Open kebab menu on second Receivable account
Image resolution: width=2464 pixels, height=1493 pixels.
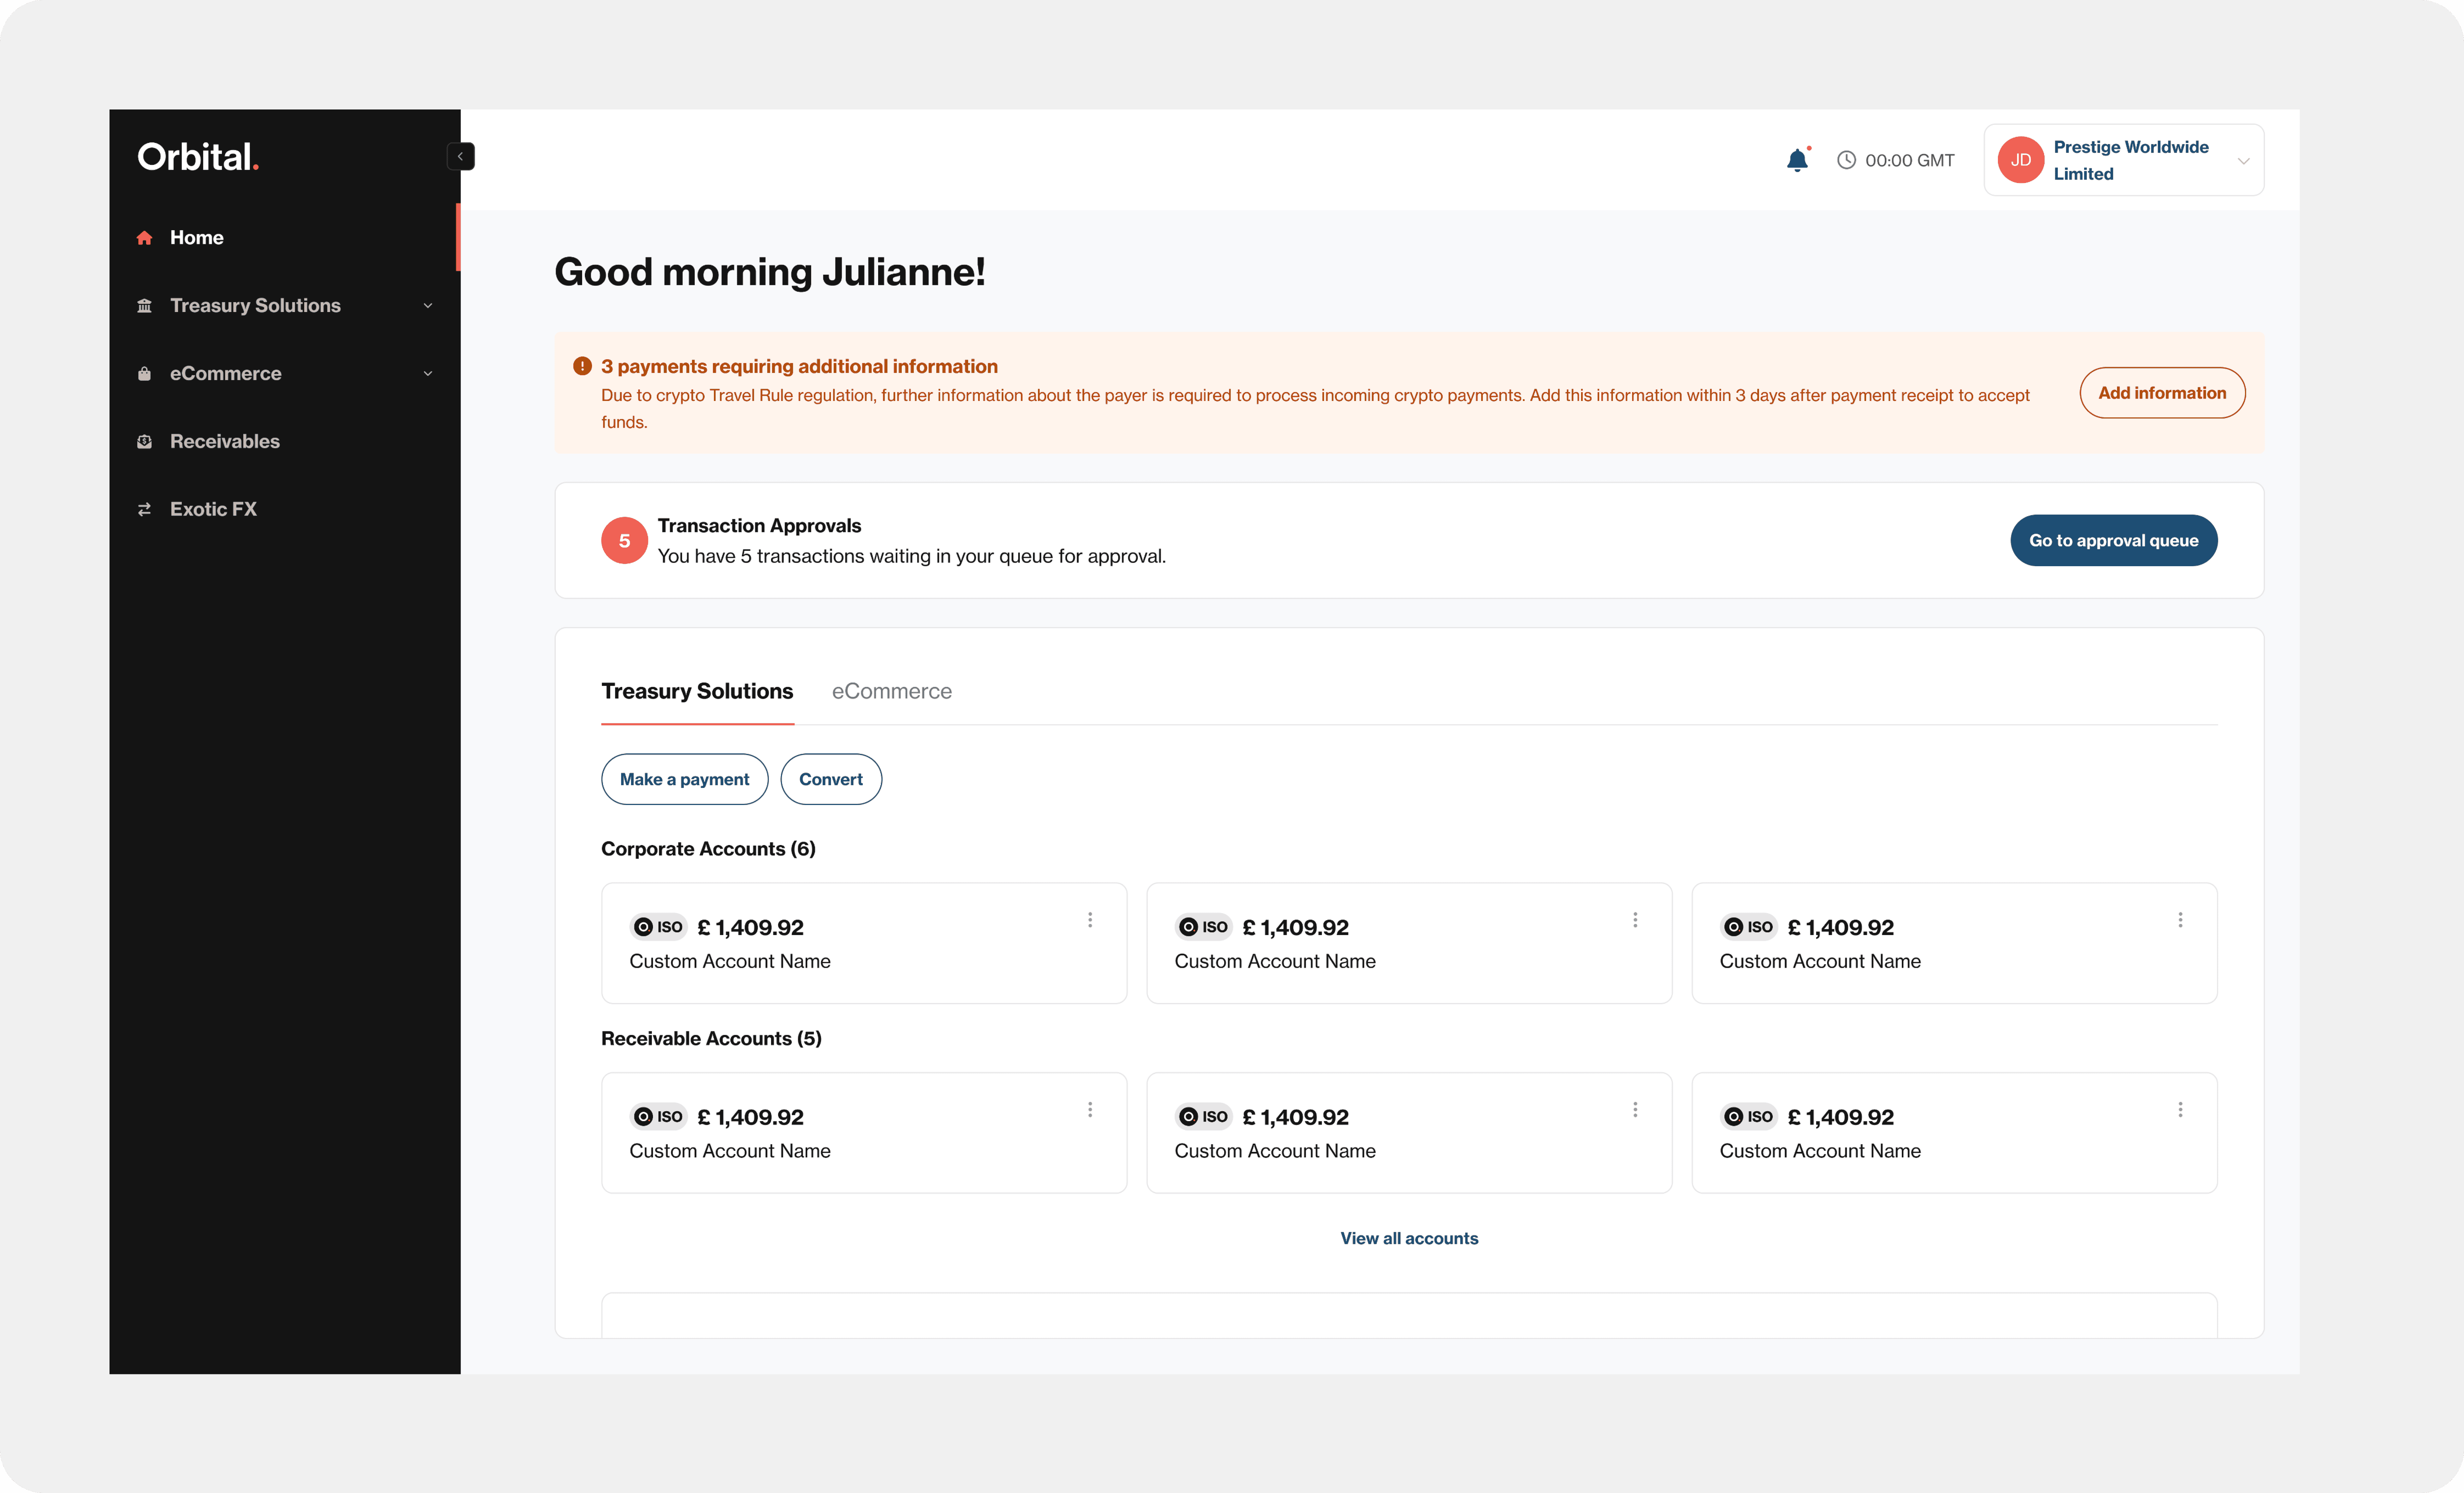[1635, 1110]
